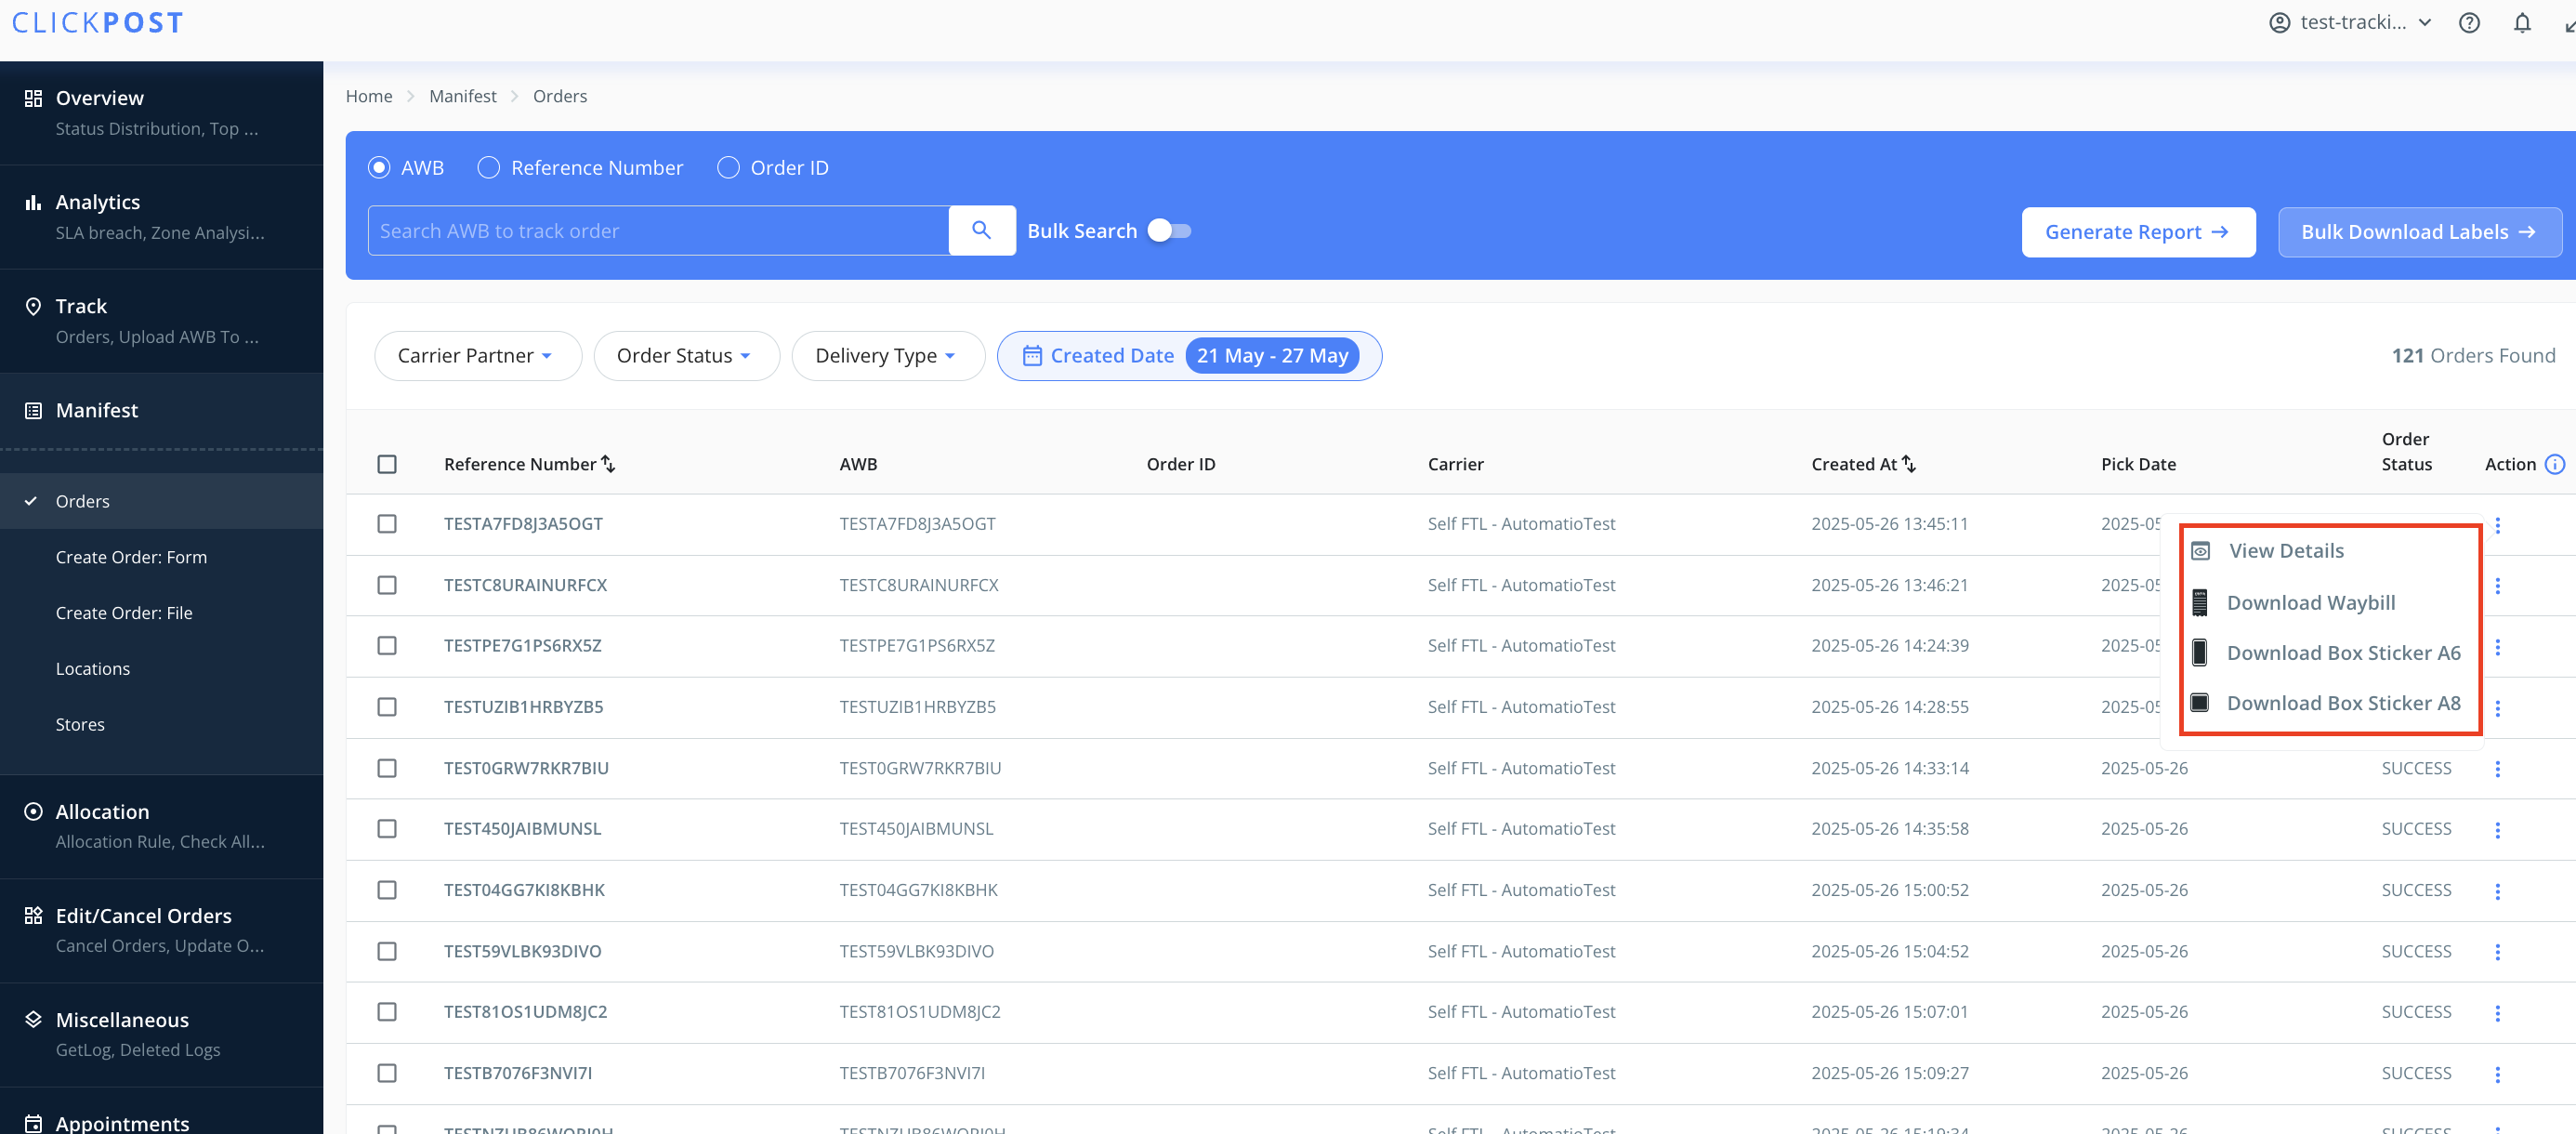Sort by Created At arrows icon

[1909, 464]
